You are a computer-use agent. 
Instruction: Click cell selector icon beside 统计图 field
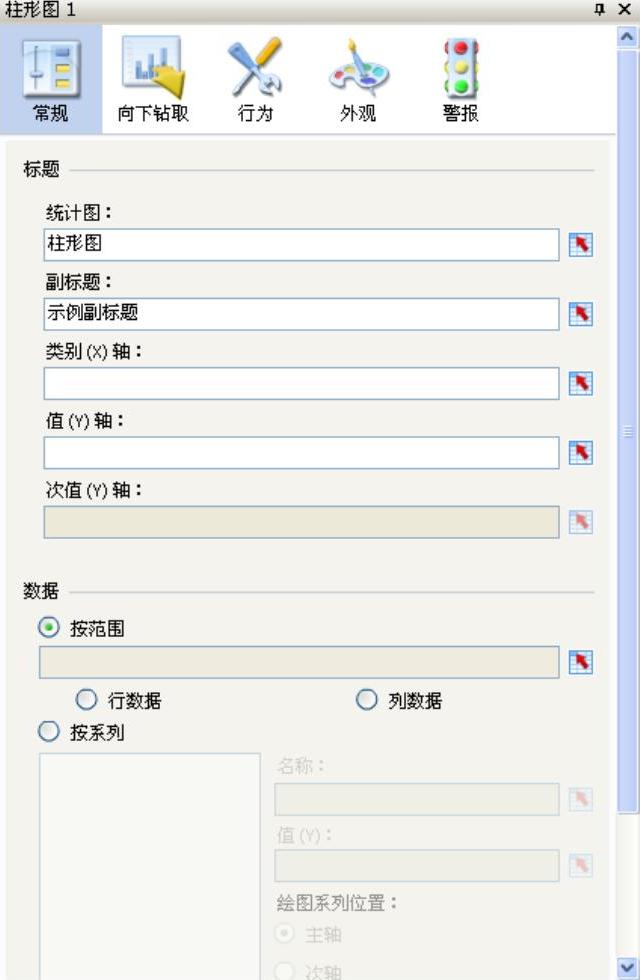pyautogui.click(x=580, y=245)
